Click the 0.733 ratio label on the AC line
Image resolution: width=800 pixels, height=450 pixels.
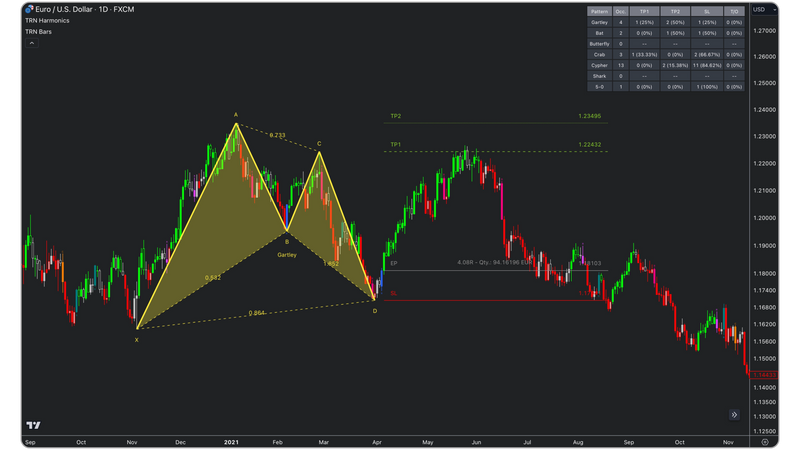click(278, 135)
